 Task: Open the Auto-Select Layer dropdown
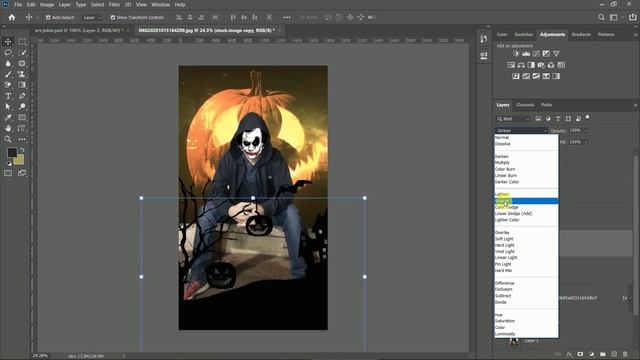(x=92, y=18)
